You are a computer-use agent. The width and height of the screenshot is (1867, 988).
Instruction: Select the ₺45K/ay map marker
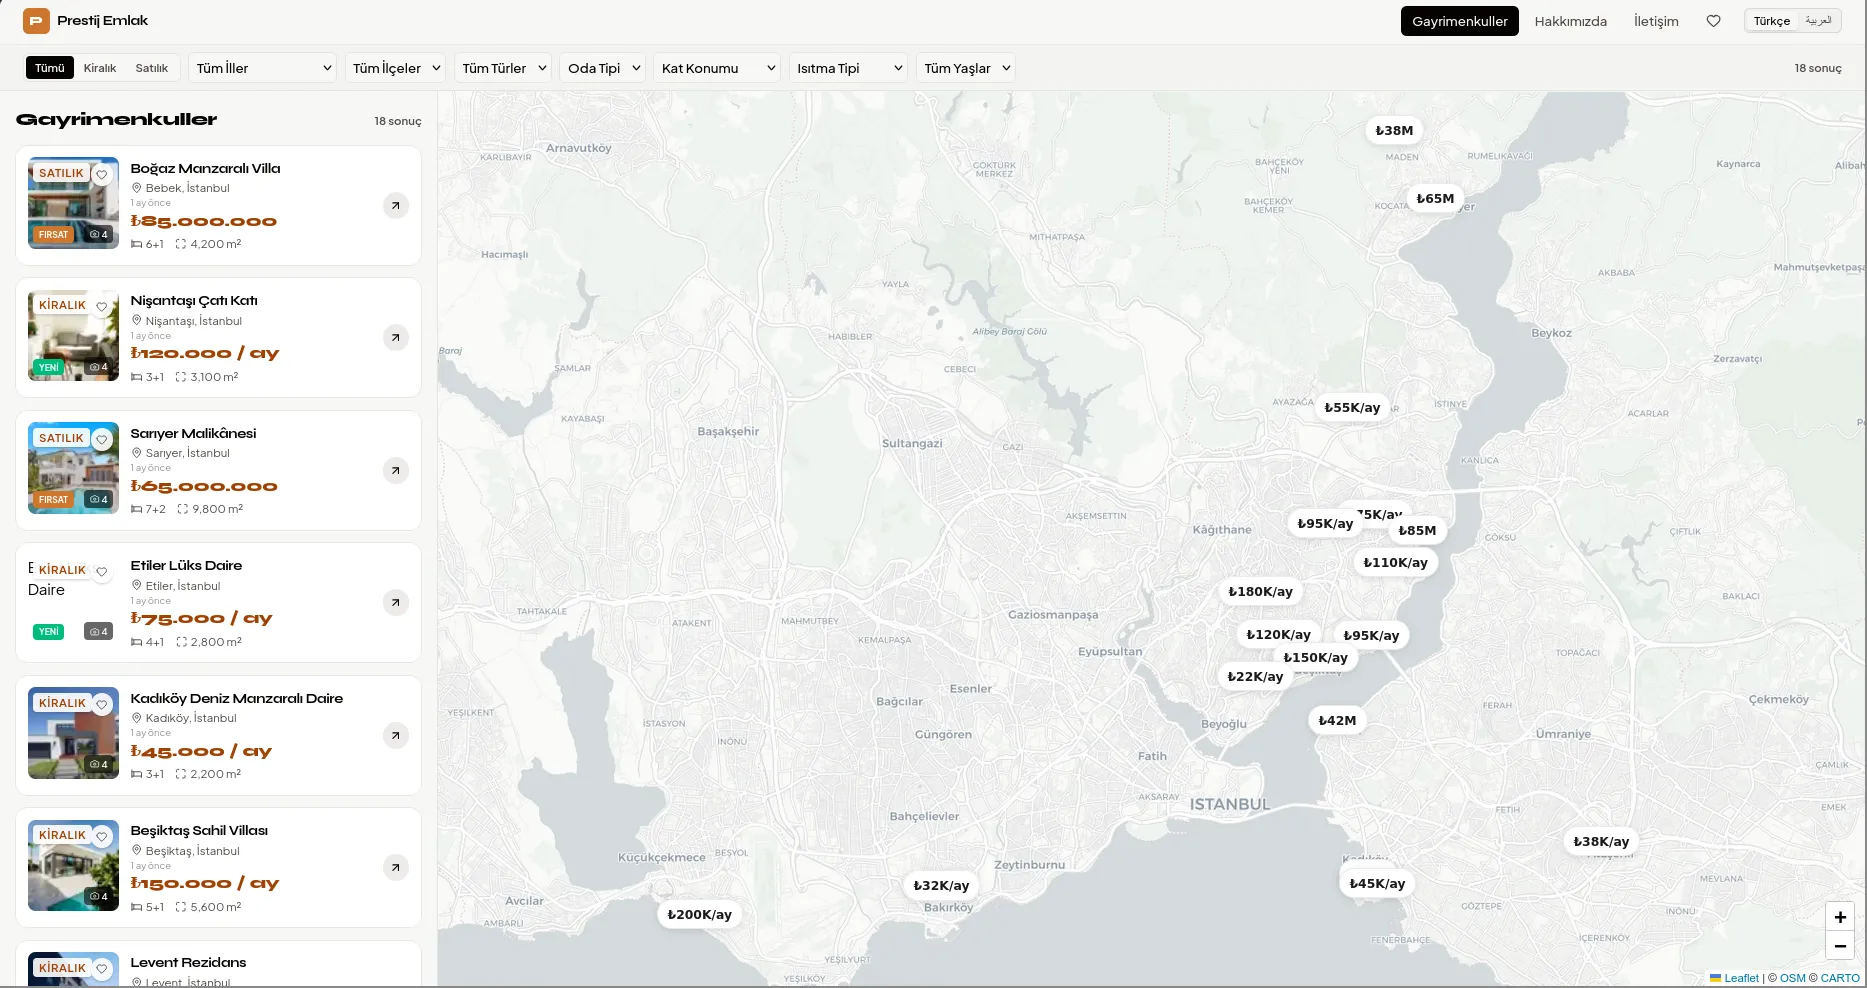[1377, 883]
